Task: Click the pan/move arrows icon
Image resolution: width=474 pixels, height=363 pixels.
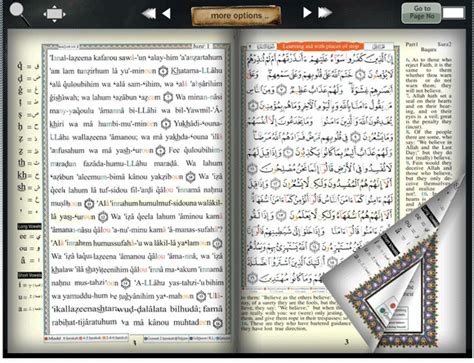Action: pyautogui.click(x=54, y=14)
